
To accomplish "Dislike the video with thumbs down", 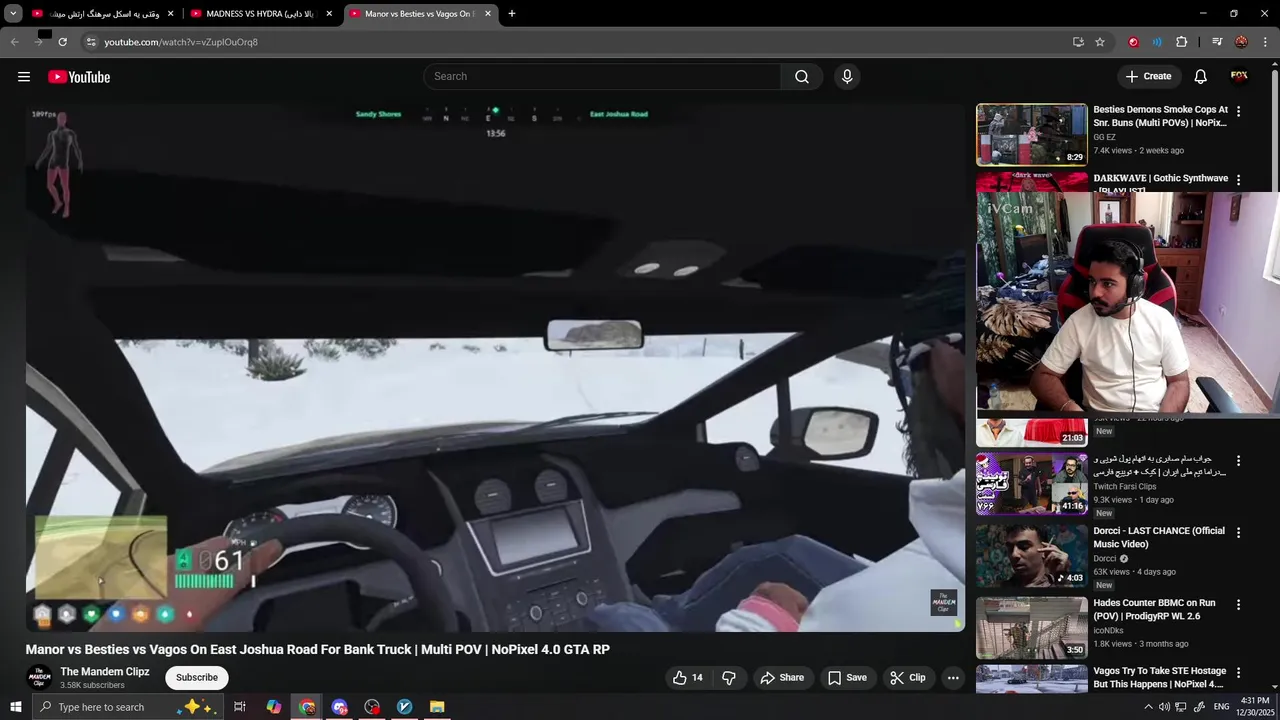I will tap(729, 678).
